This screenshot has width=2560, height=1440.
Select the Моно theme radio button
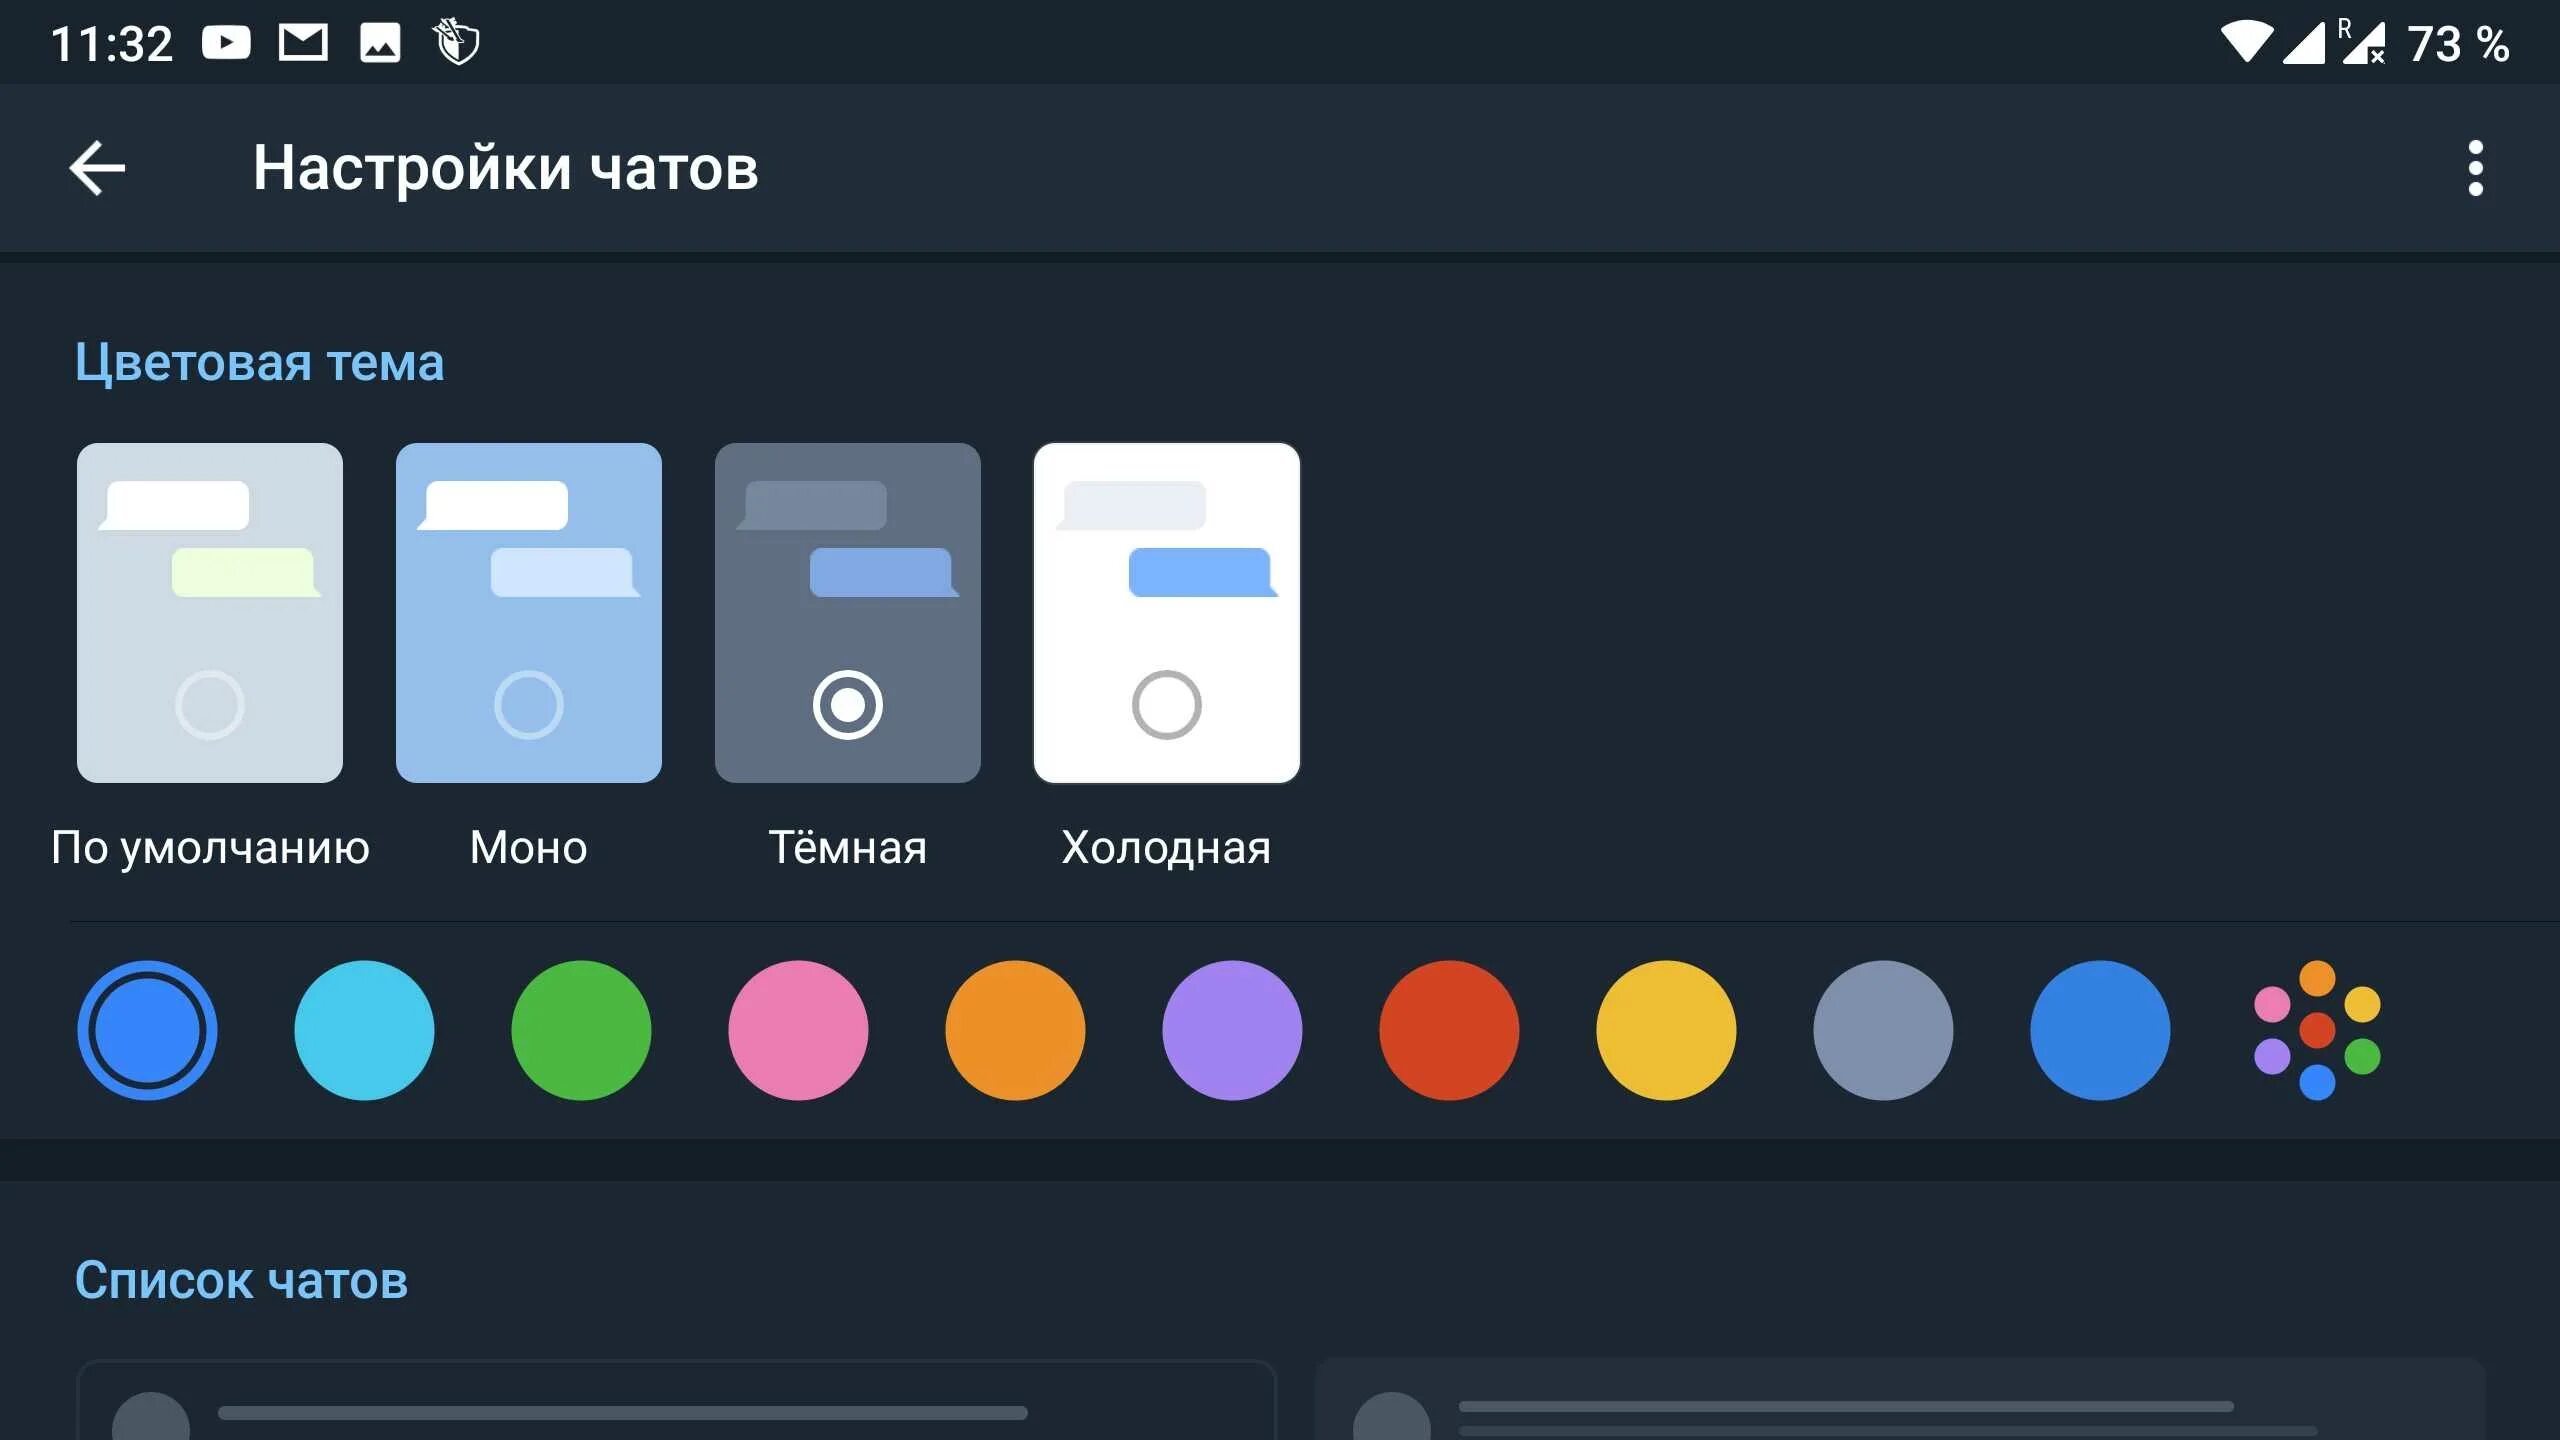528,705
